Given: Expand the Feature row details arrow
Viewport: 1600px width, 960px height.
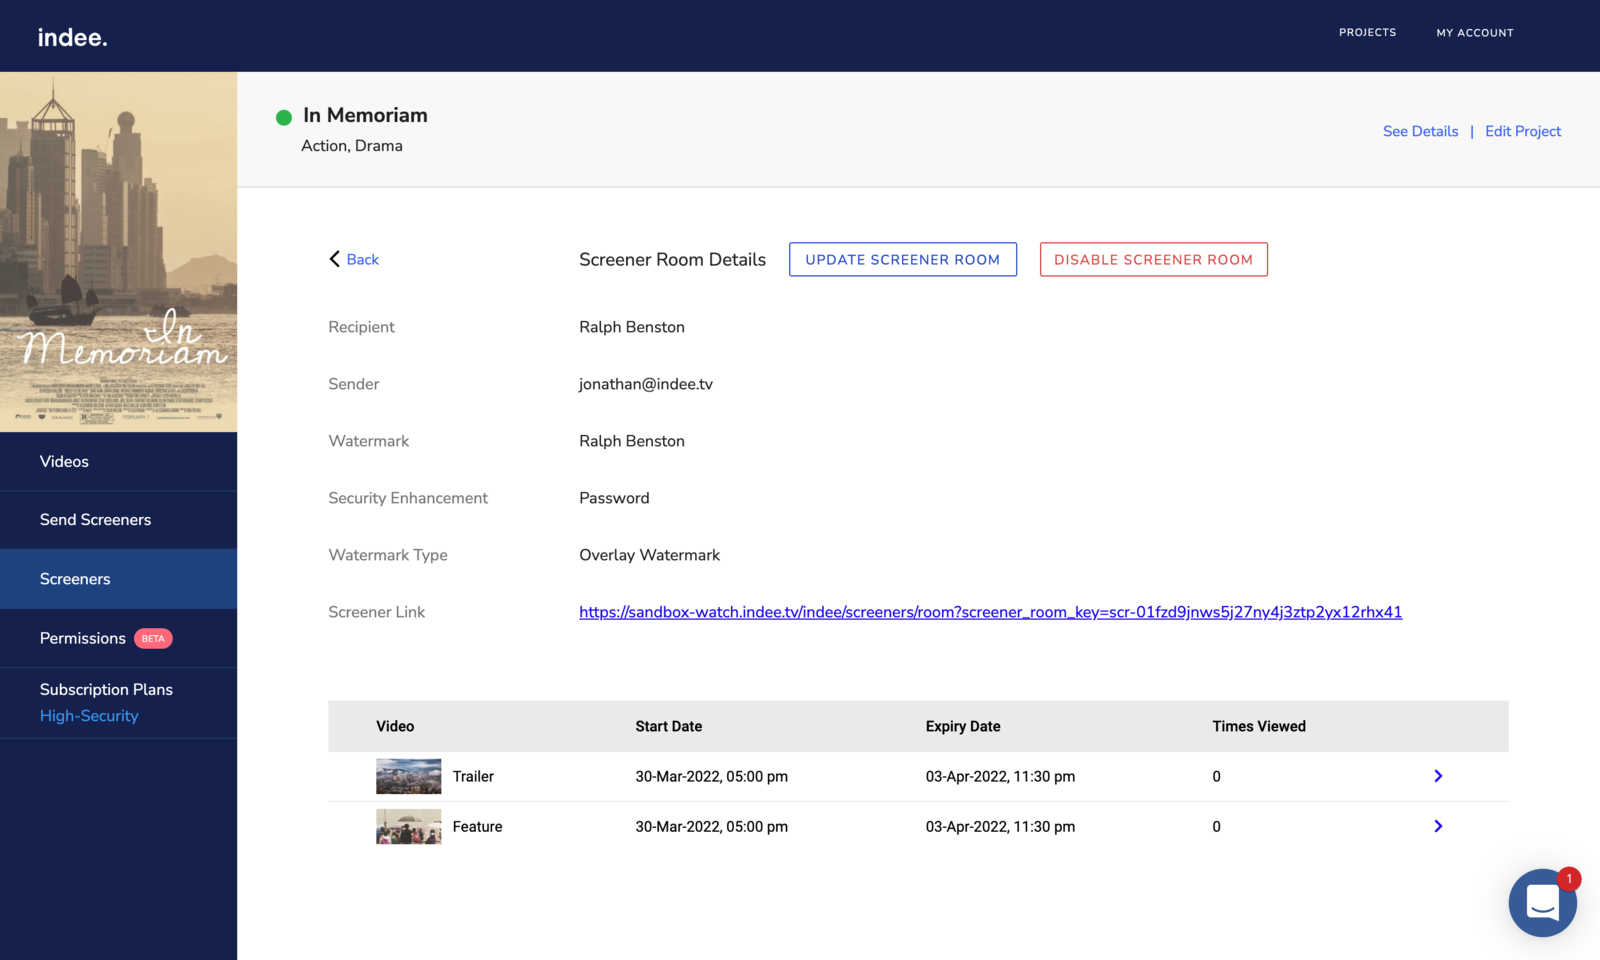Looking at the screenshot, I should (1438, 826).
